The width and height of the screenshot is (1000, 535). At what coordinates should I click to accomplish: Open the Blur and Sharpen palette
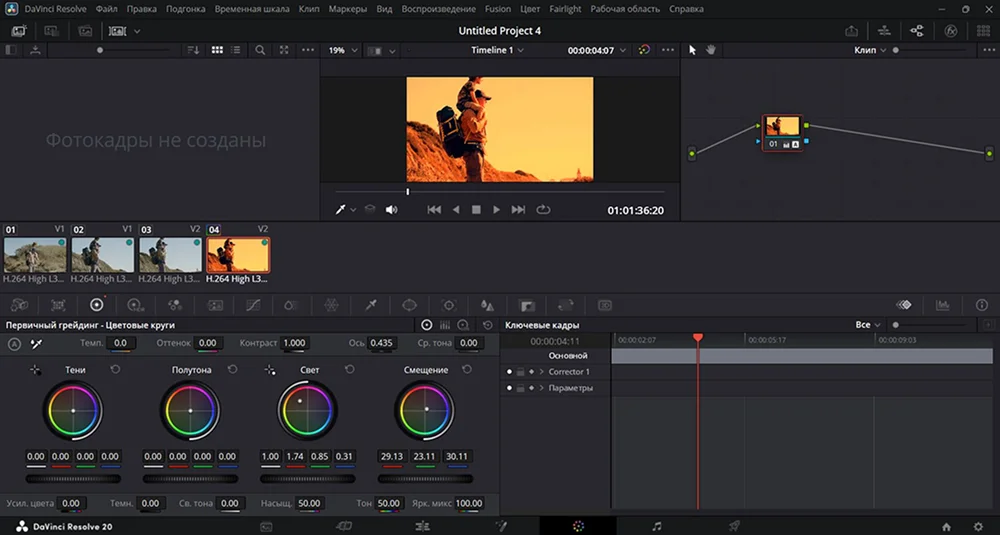(487, 305)
